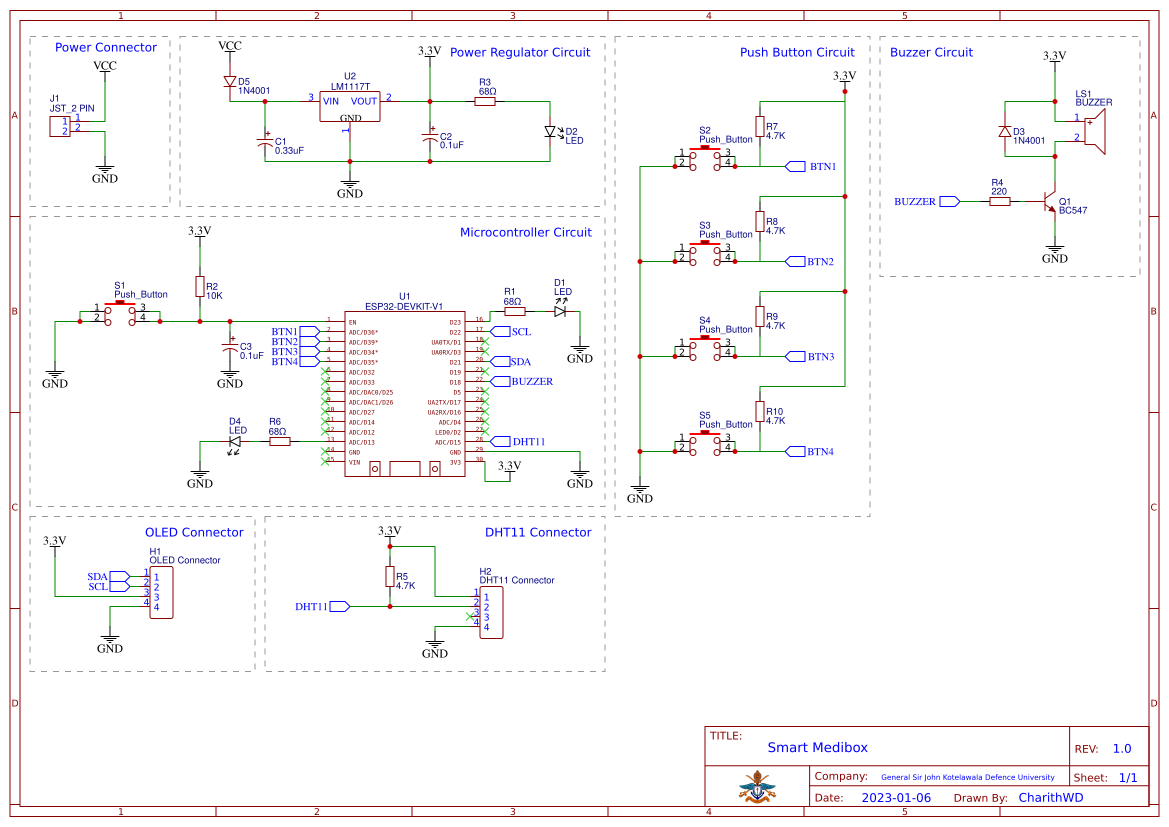Click the LM1117T voltage regulator symbol

[x=349, y=104]
